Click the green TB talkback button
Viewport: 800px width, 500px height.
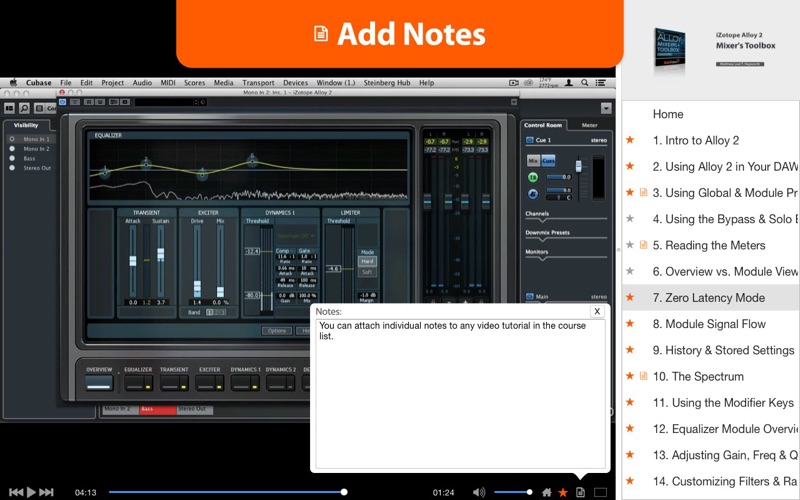pyautogui.click(x=533, y=177)
